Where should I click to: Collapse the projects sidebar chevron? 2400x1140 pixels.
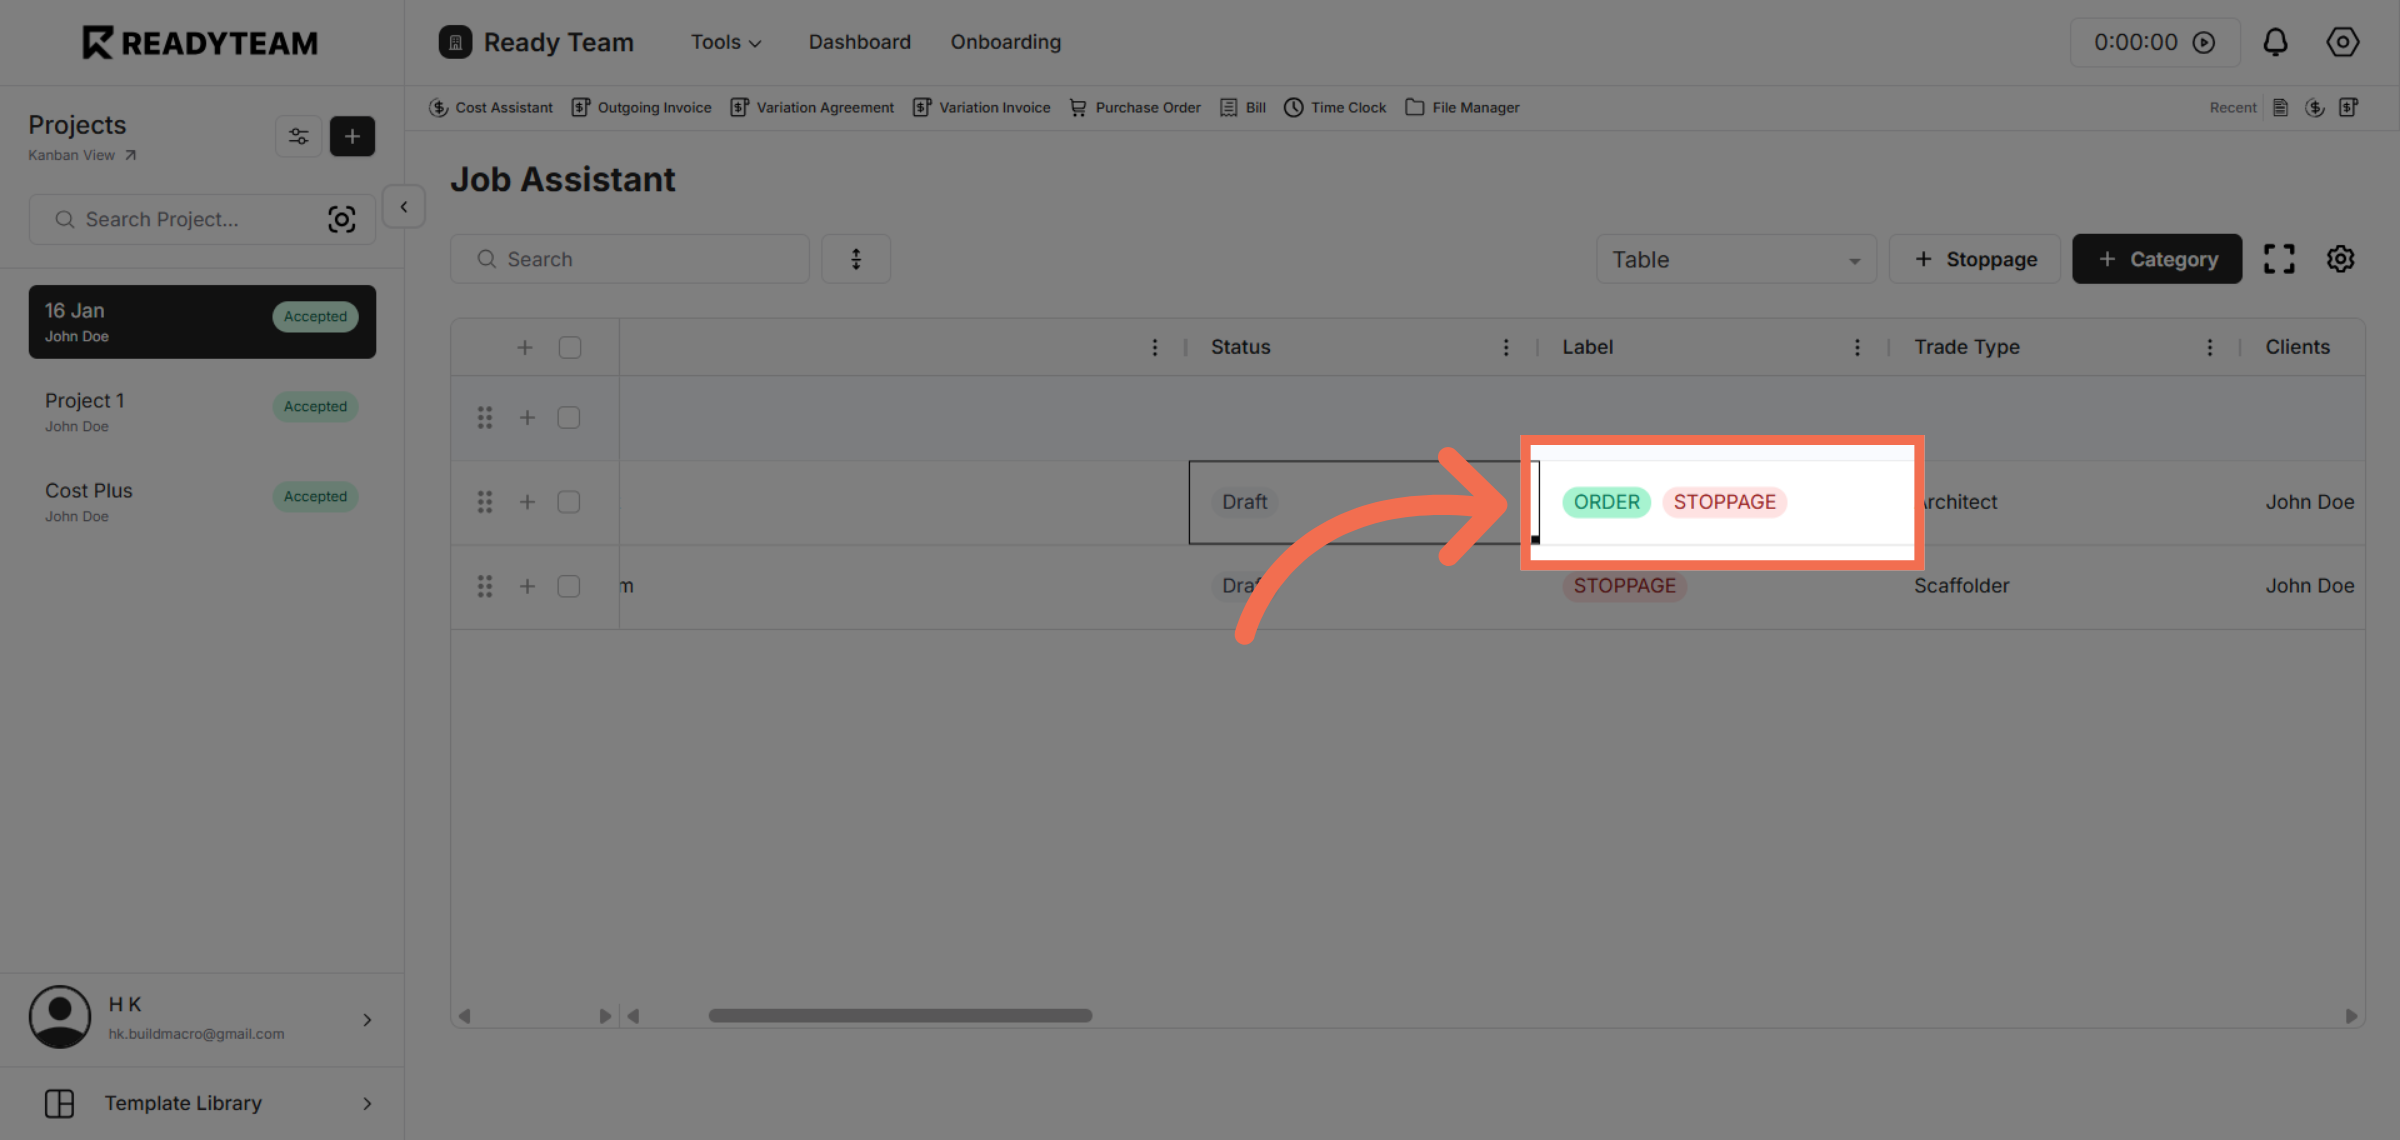[404, 207]
